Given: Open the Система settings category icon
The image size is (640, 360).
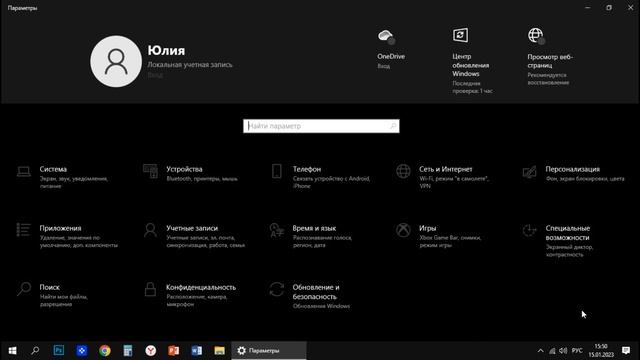Looking at the screenshot, I should click(x=24, y=171).
